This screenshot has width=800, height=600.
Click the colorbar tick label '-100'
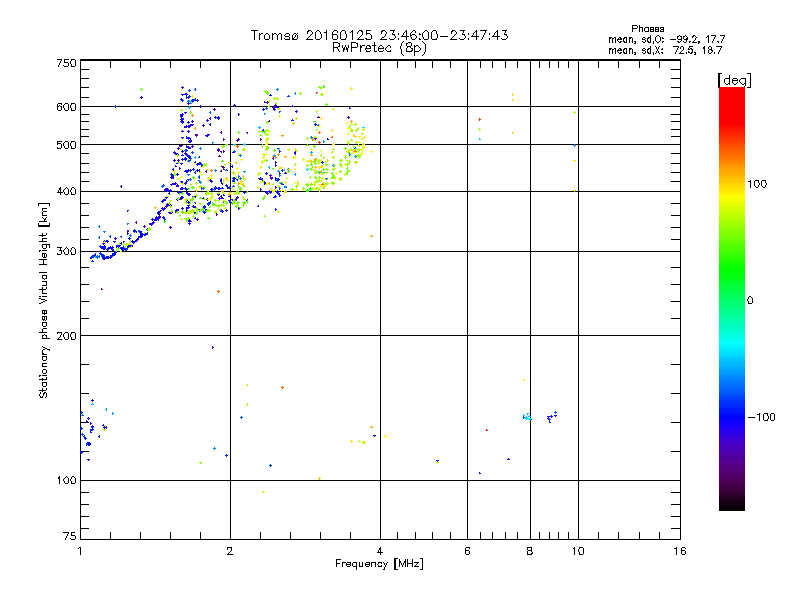pos(761,417)
